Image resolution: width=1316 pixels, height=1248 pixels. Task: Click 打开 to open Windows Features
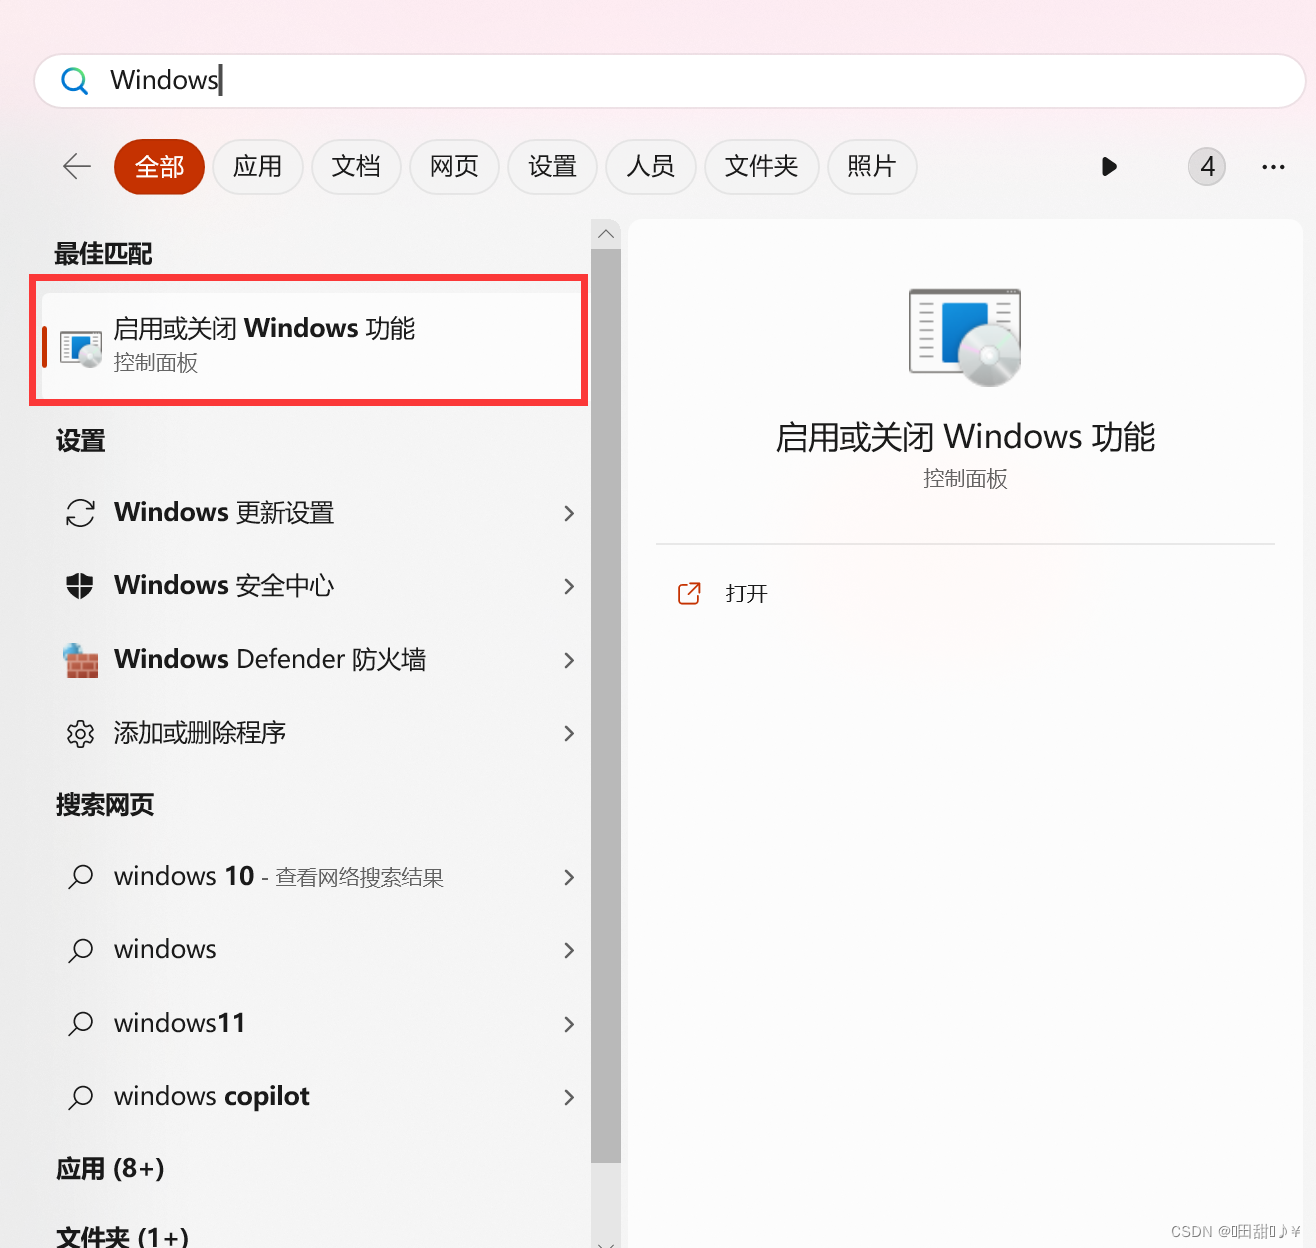[x=747, y=594]
